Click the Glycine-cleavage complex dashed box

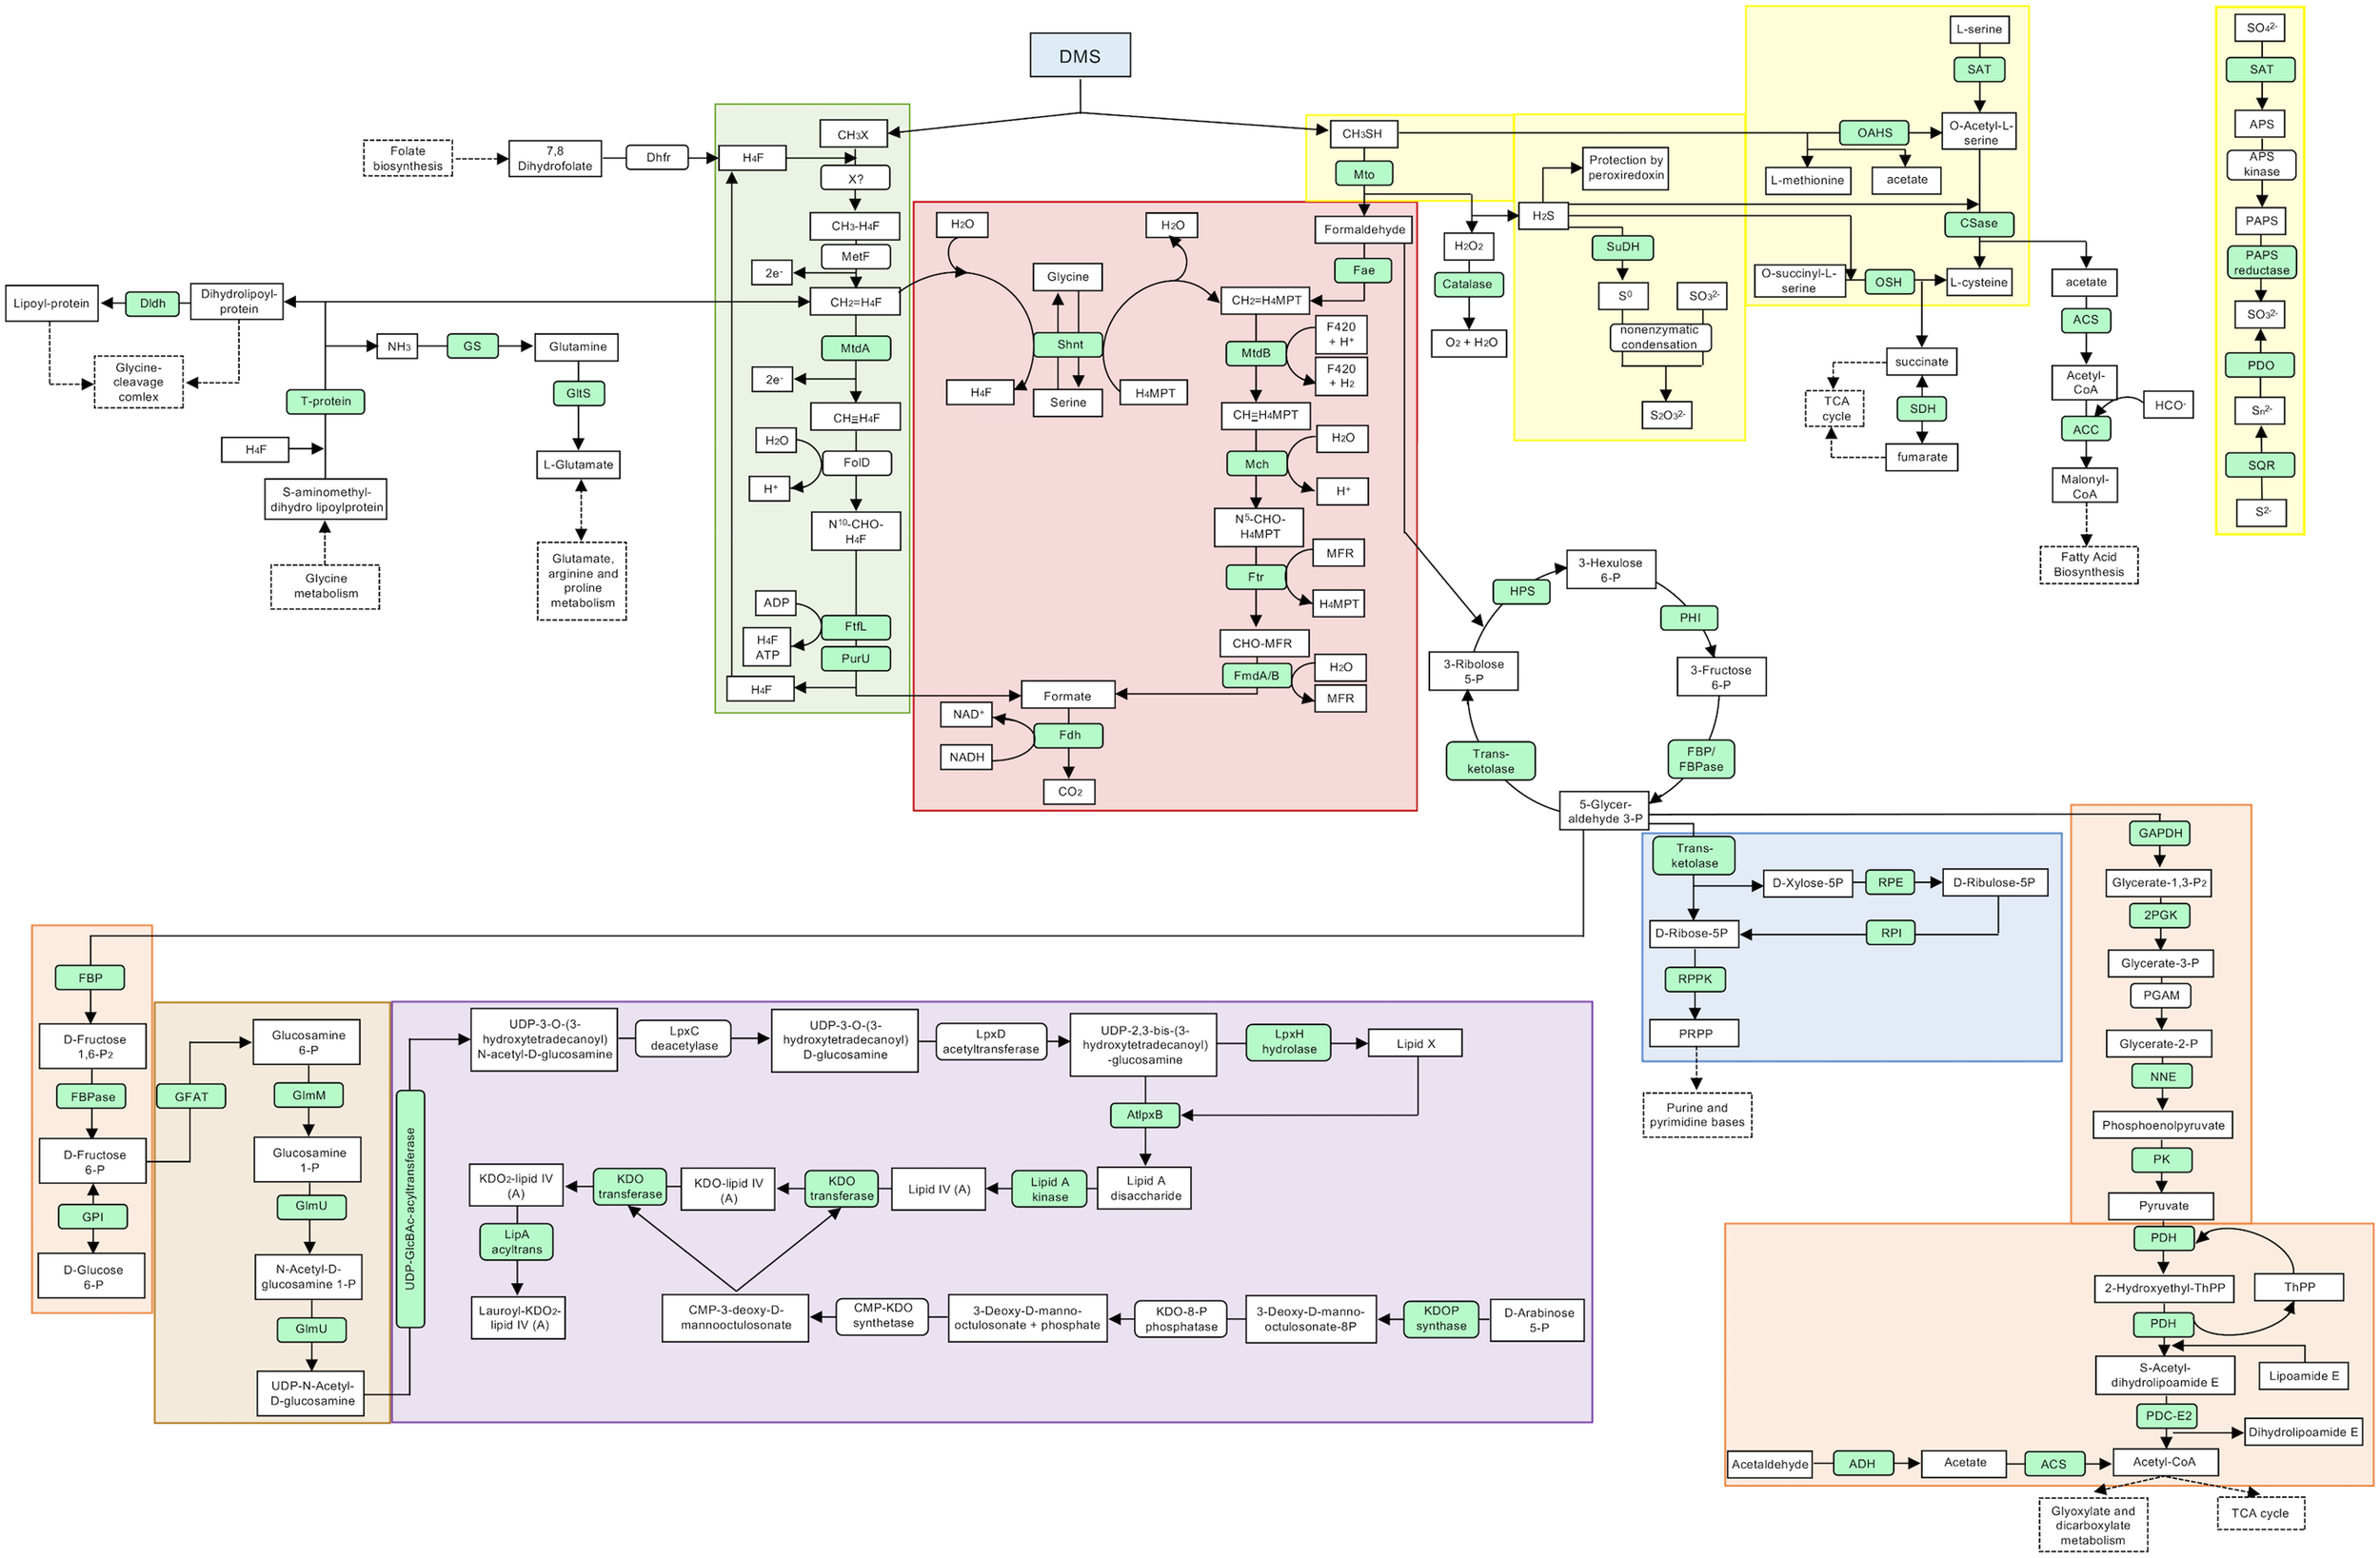(x=138, y=382)
